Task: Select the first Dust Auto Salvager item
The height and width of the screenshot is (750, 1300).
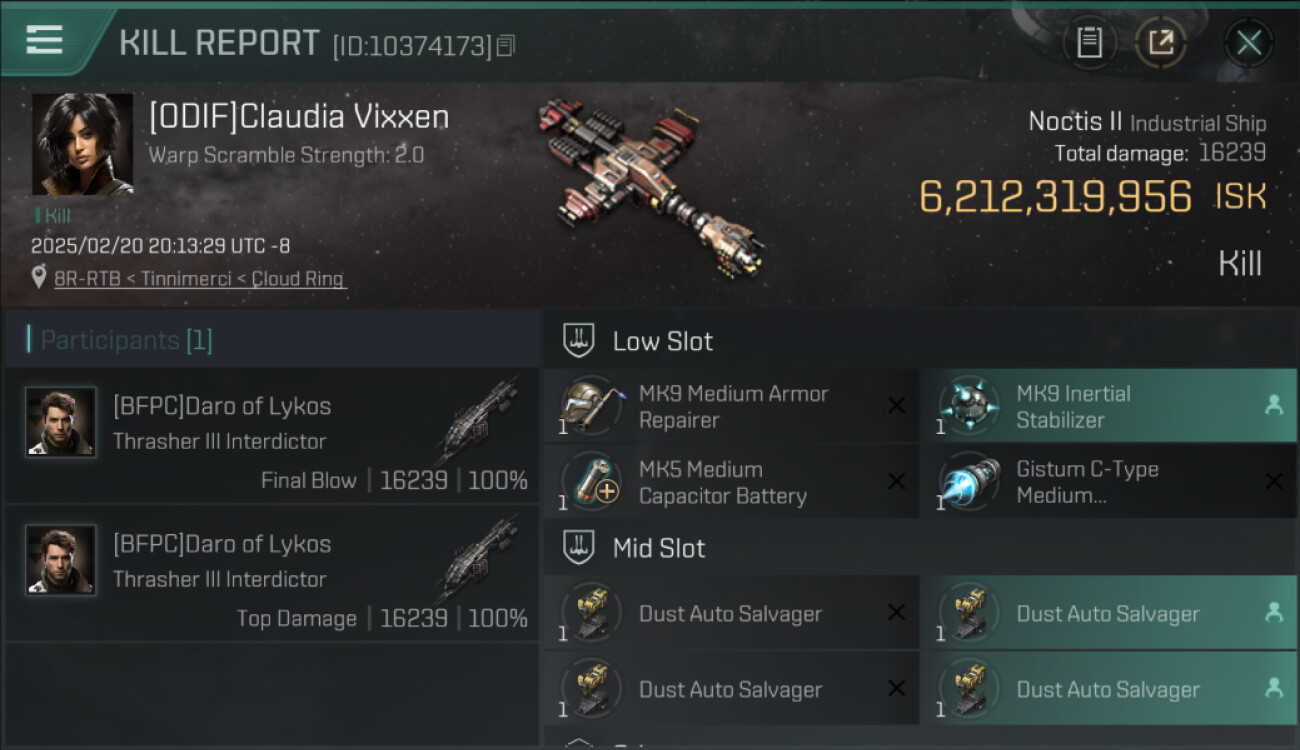Action: (x=731, y=613)
